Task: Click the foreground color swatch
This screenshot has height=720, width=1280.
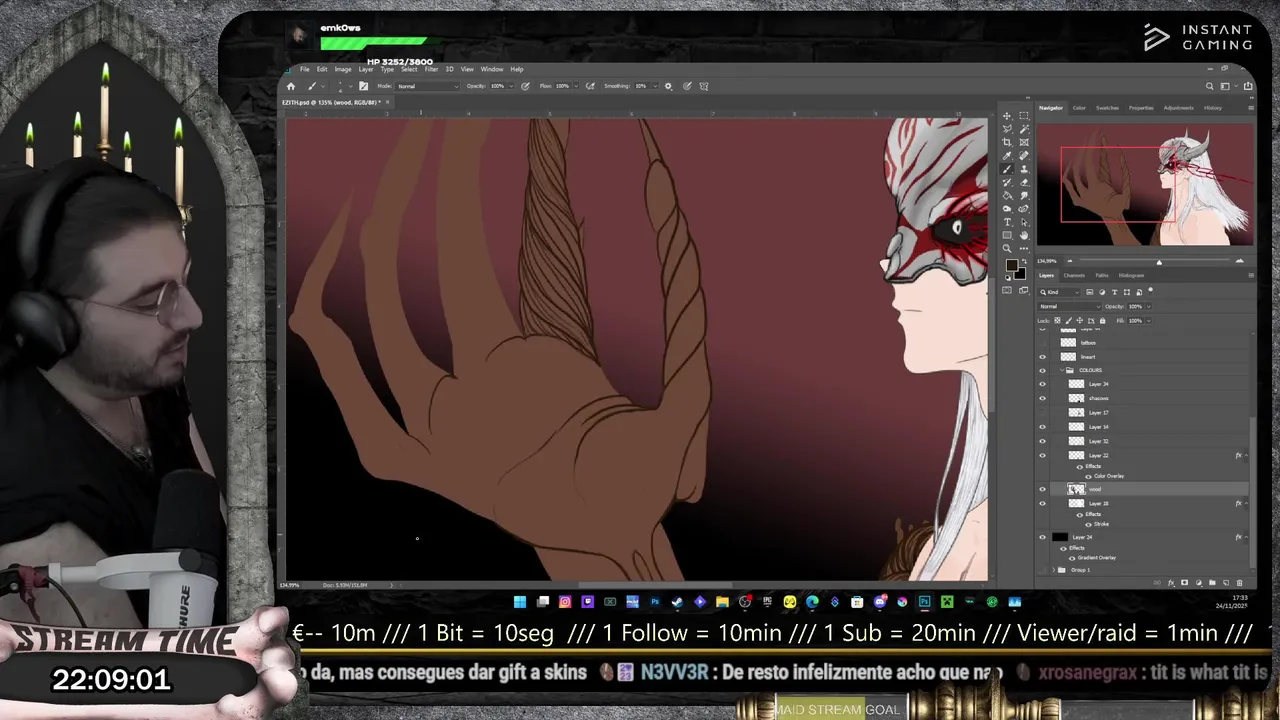Action: click(x=1011, y=265)
